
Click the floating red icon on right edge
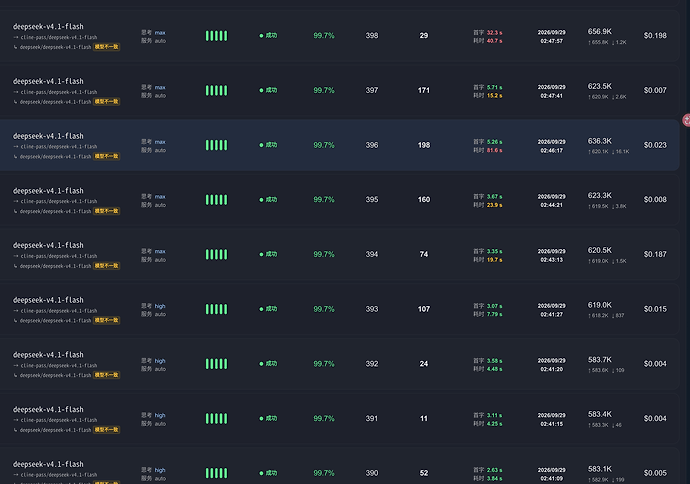point(686,120)
